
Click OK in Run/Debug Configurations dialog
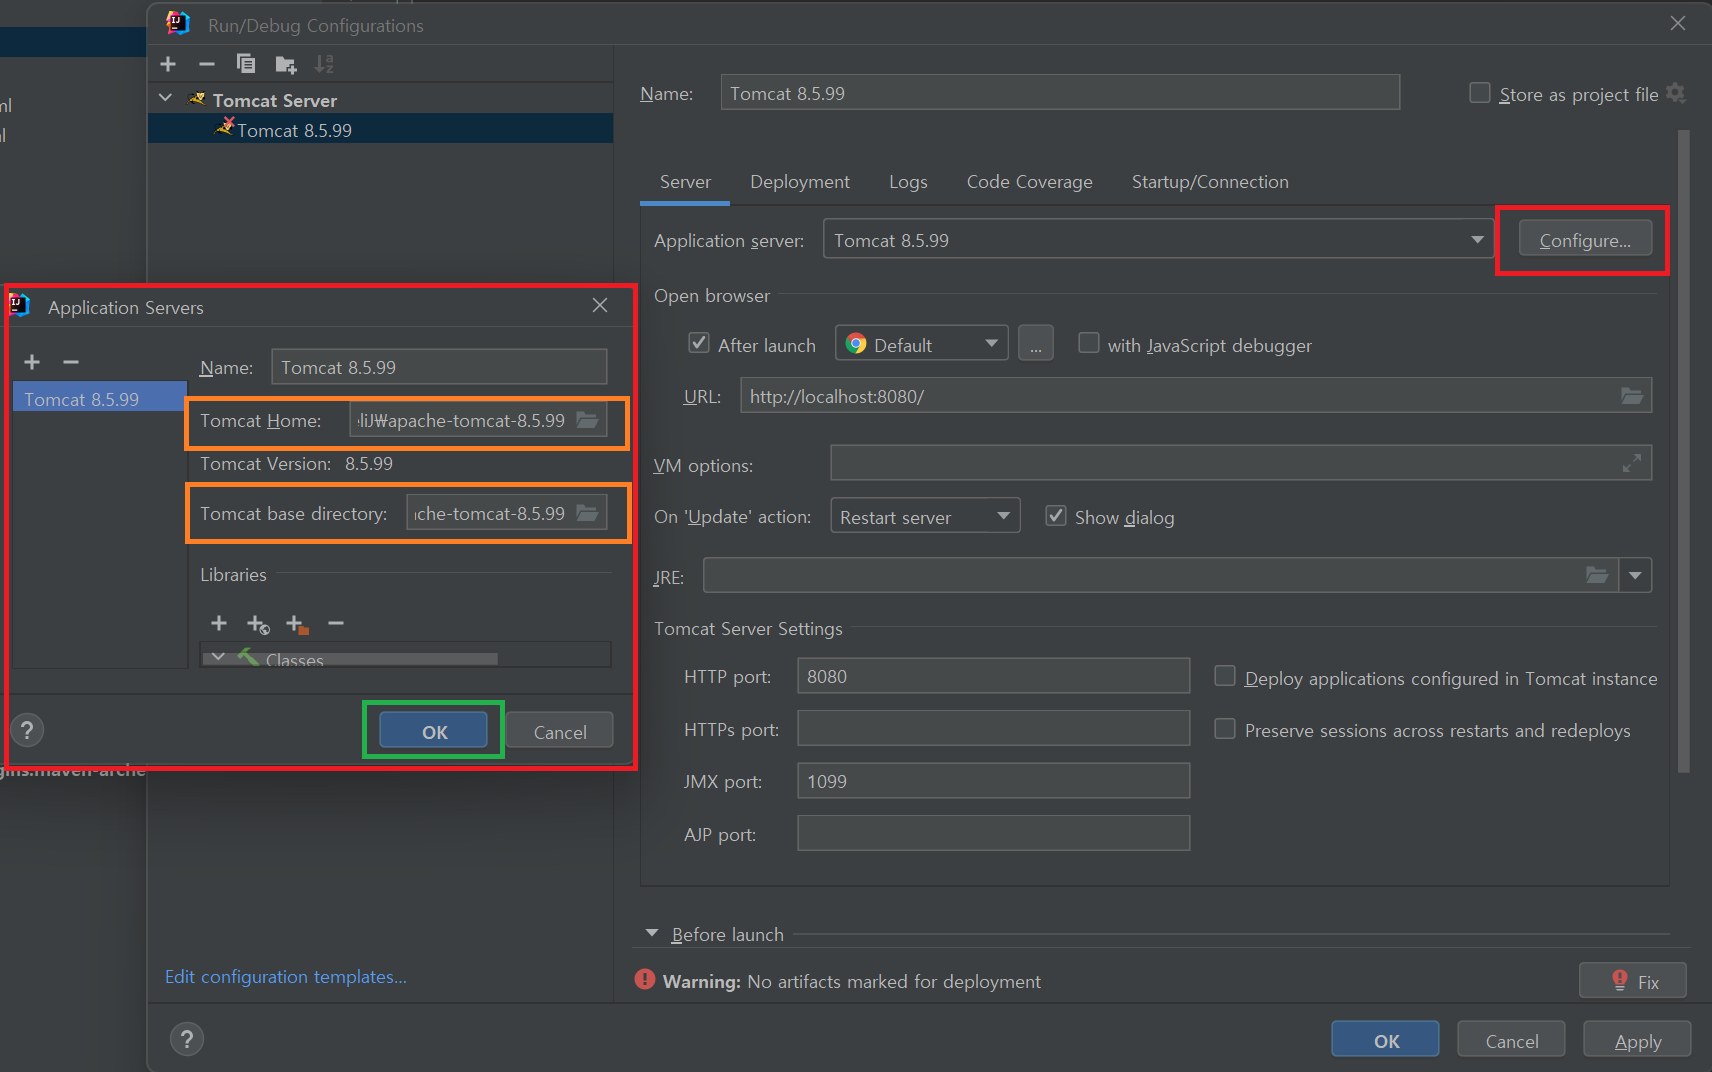click(1386, 1040)
